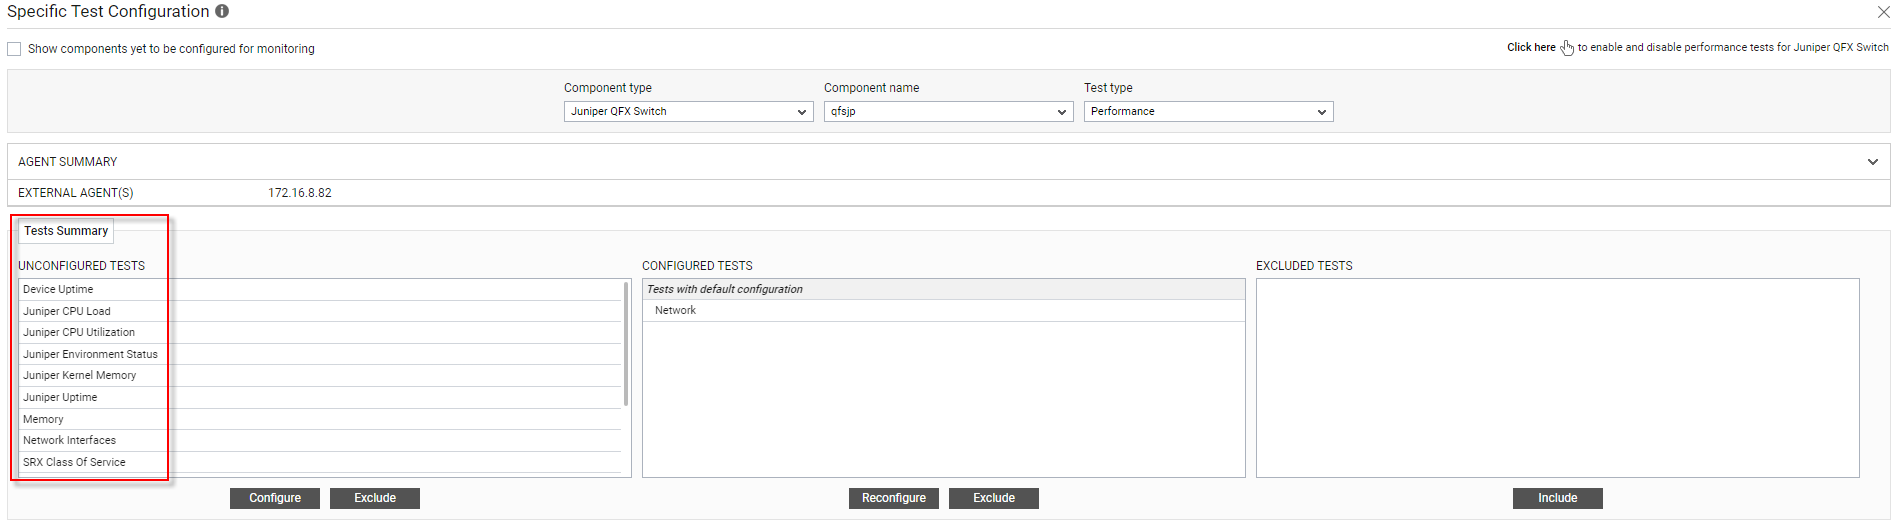Click the Configure button
This screenshot has width=1892, height=524.
tap(275, 498)
